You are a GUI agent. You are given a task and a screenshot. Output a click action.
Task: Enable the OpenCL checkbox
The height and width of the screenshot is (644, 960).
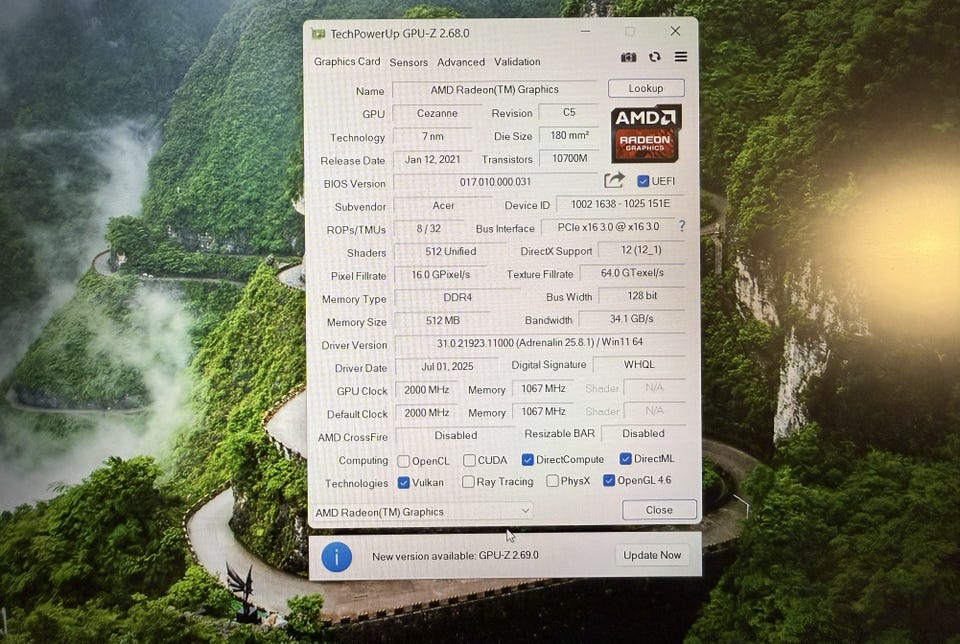(403, 460)
